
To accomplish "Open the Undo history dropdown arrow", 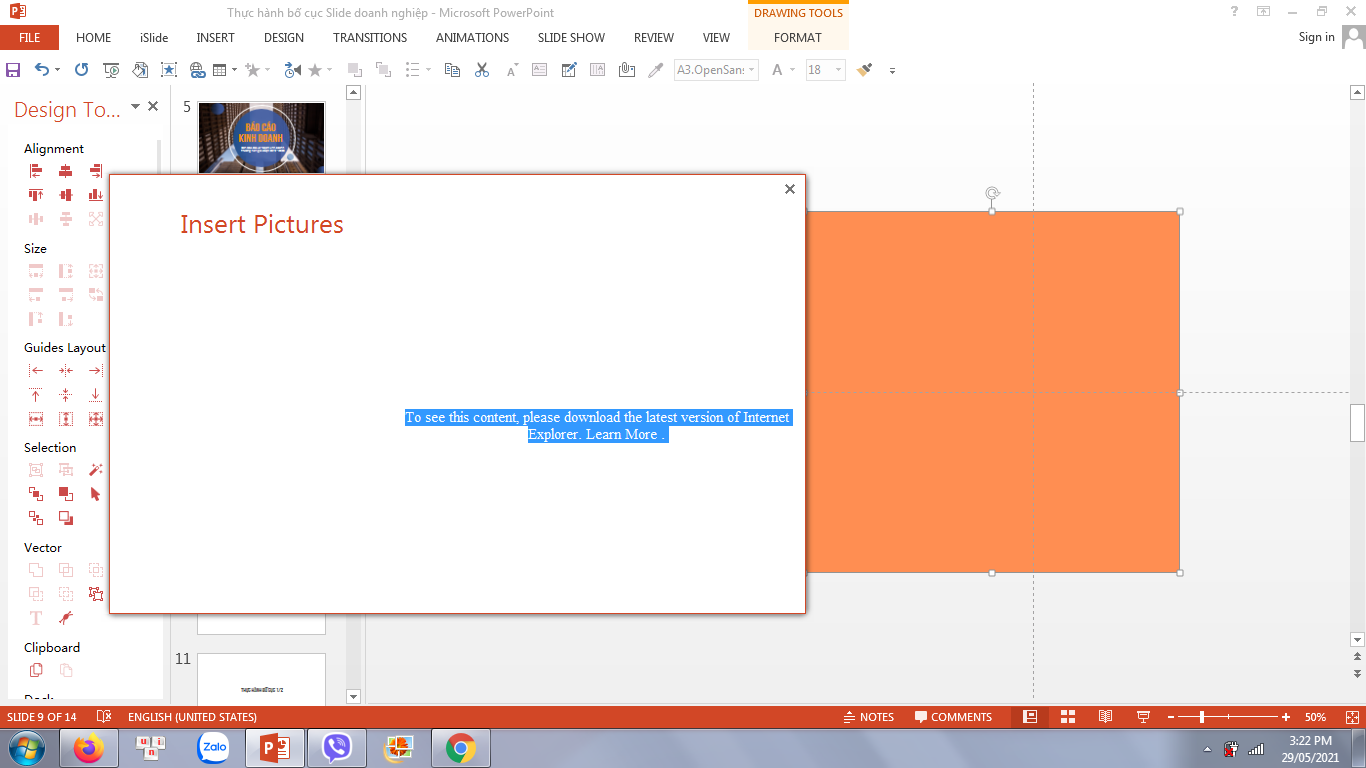I will tap(57, 70).
